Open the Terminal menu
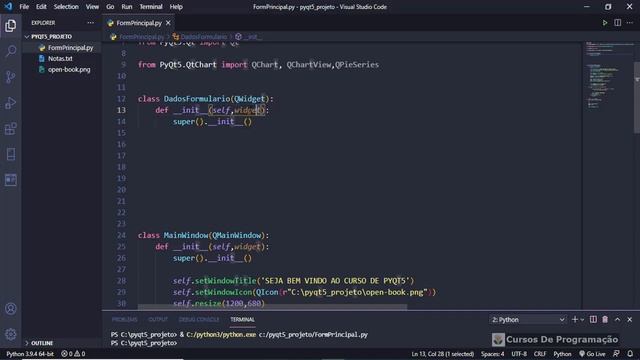This screenshot has height=360, width=640. click(151, 7)
